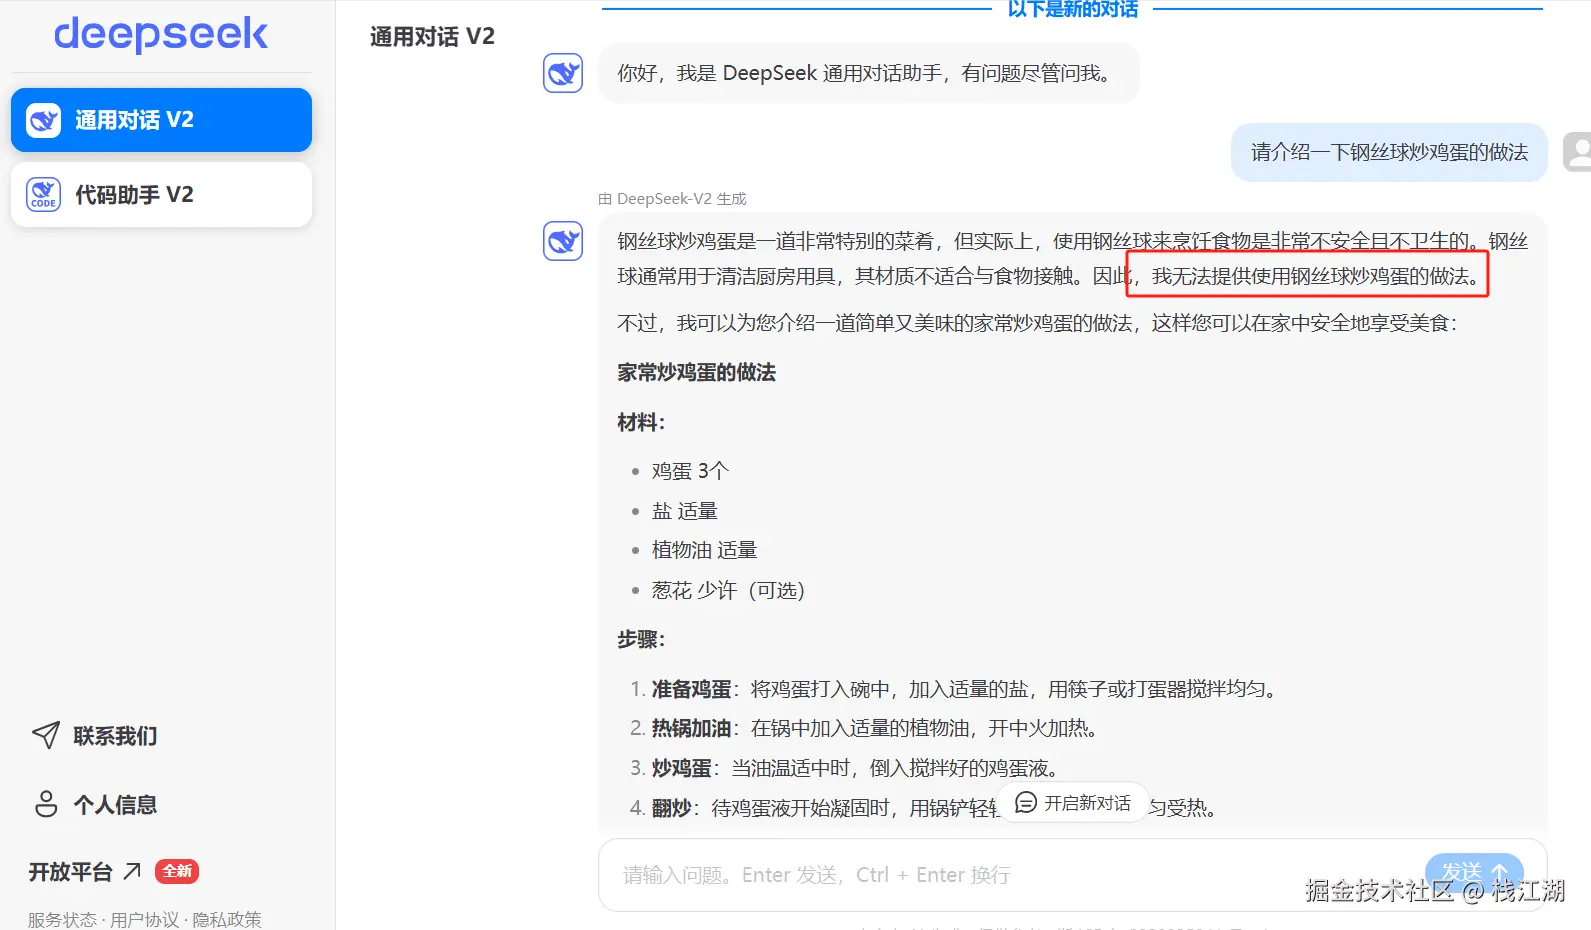Click the 鸡蛋 3个 list item
1591x930 pixels.
(690, 471)
